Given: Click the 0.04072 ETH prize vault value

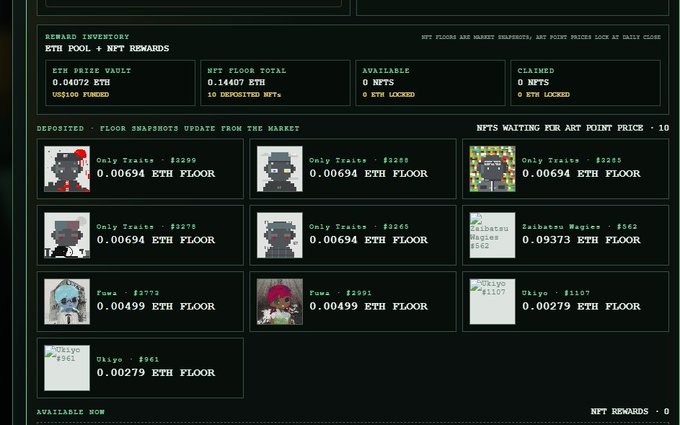Looking at the screenshot, I should click(81, 82).
